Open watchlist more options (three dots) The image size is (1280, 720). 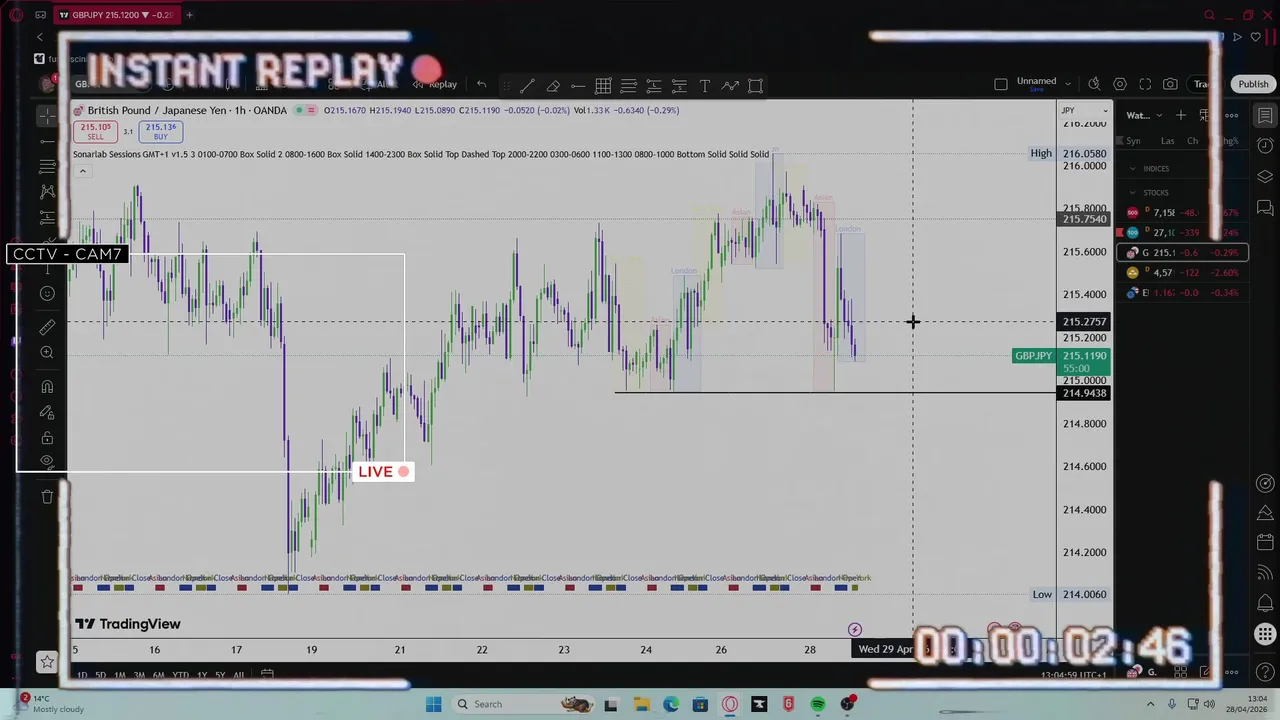point(1232,115)
